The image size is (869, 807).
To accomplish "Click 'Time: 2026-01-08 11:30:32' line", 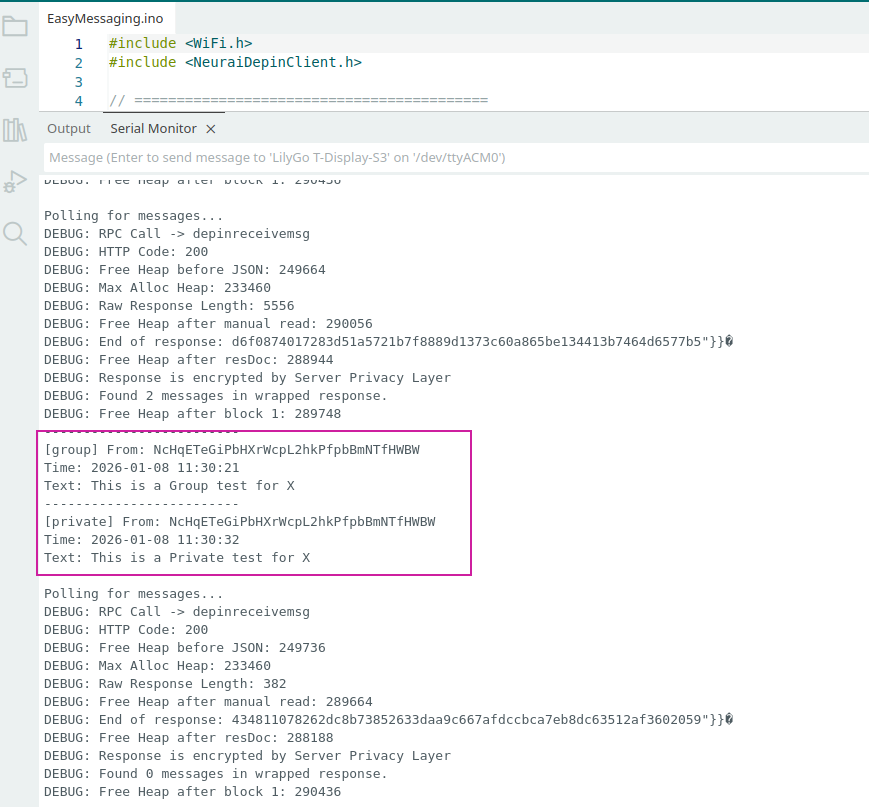I will point(142,540).
